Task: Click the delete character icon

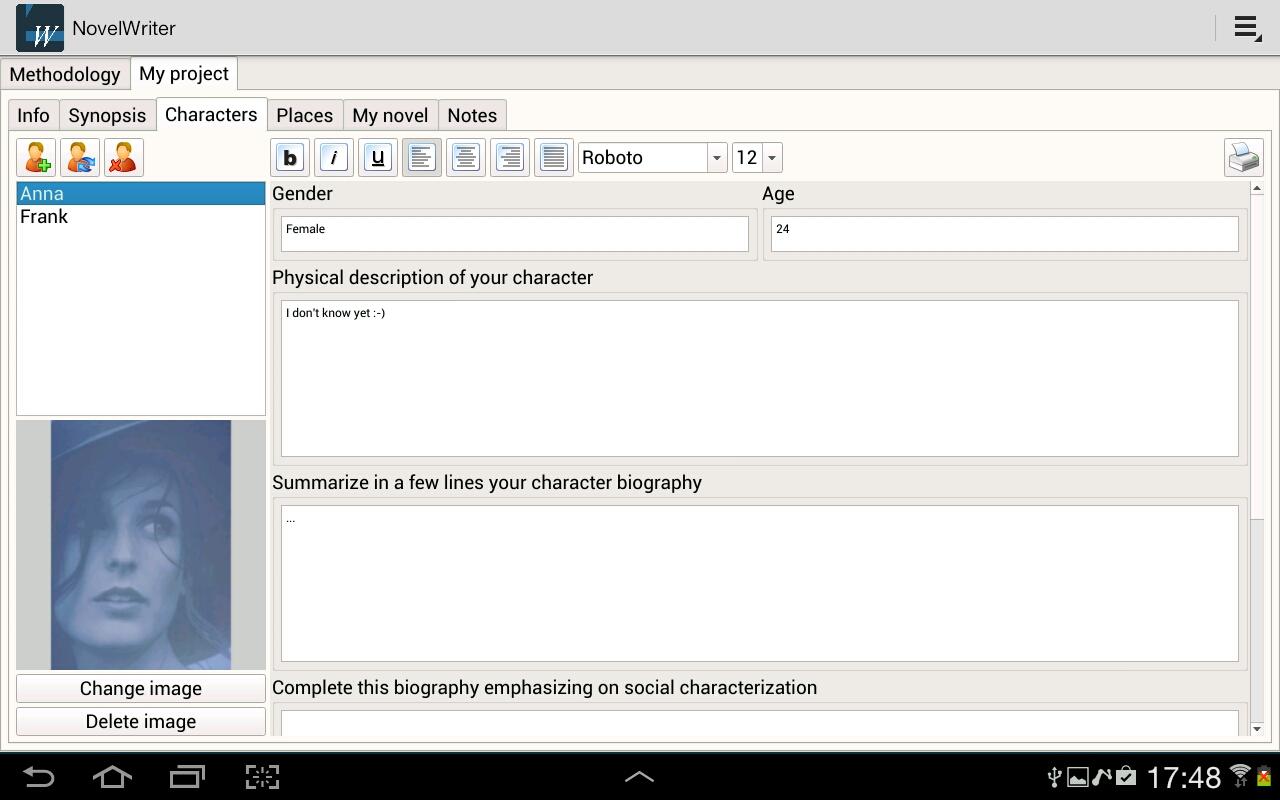Action: 124,158
